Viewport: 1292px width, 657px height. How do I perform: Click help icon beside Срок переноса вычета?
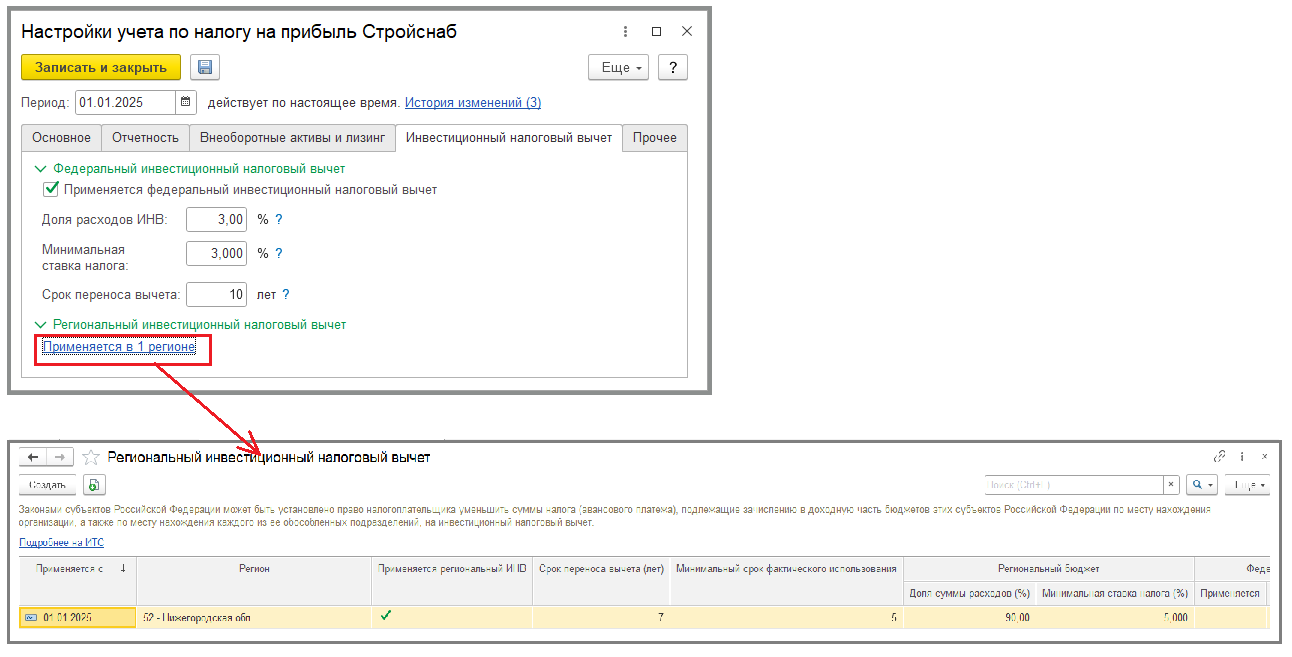click(286, 295)
